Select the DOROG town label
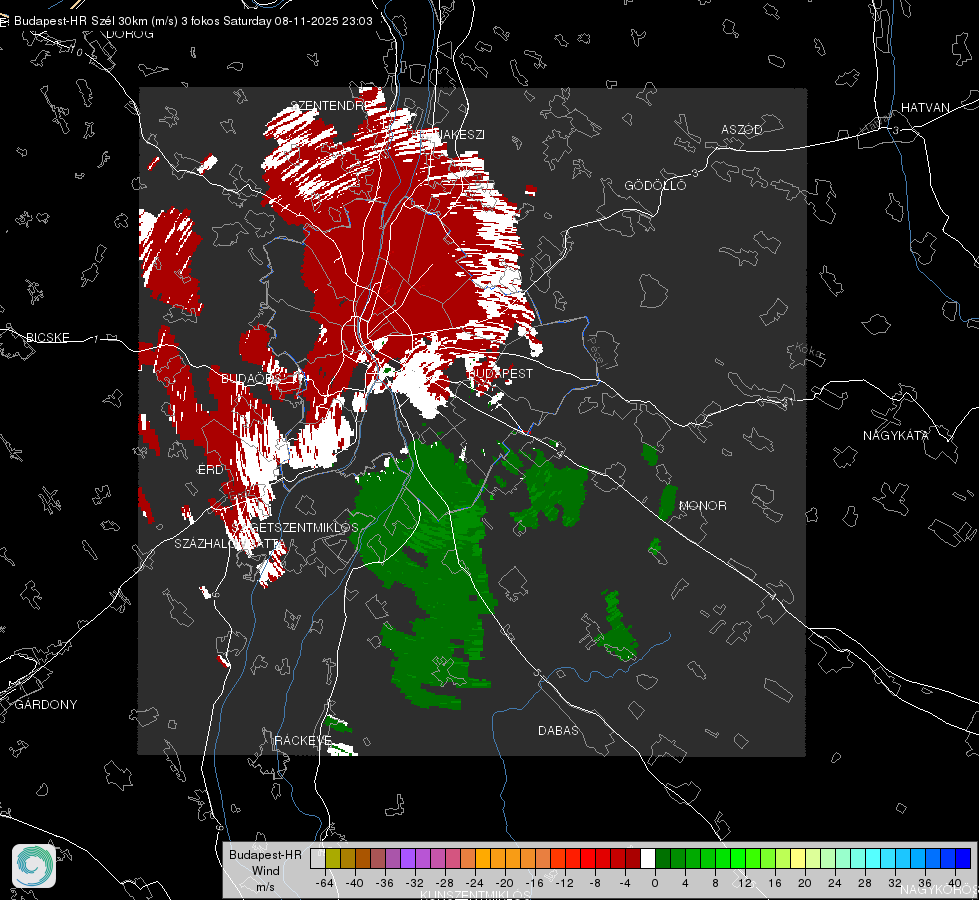 pos(129,34)
